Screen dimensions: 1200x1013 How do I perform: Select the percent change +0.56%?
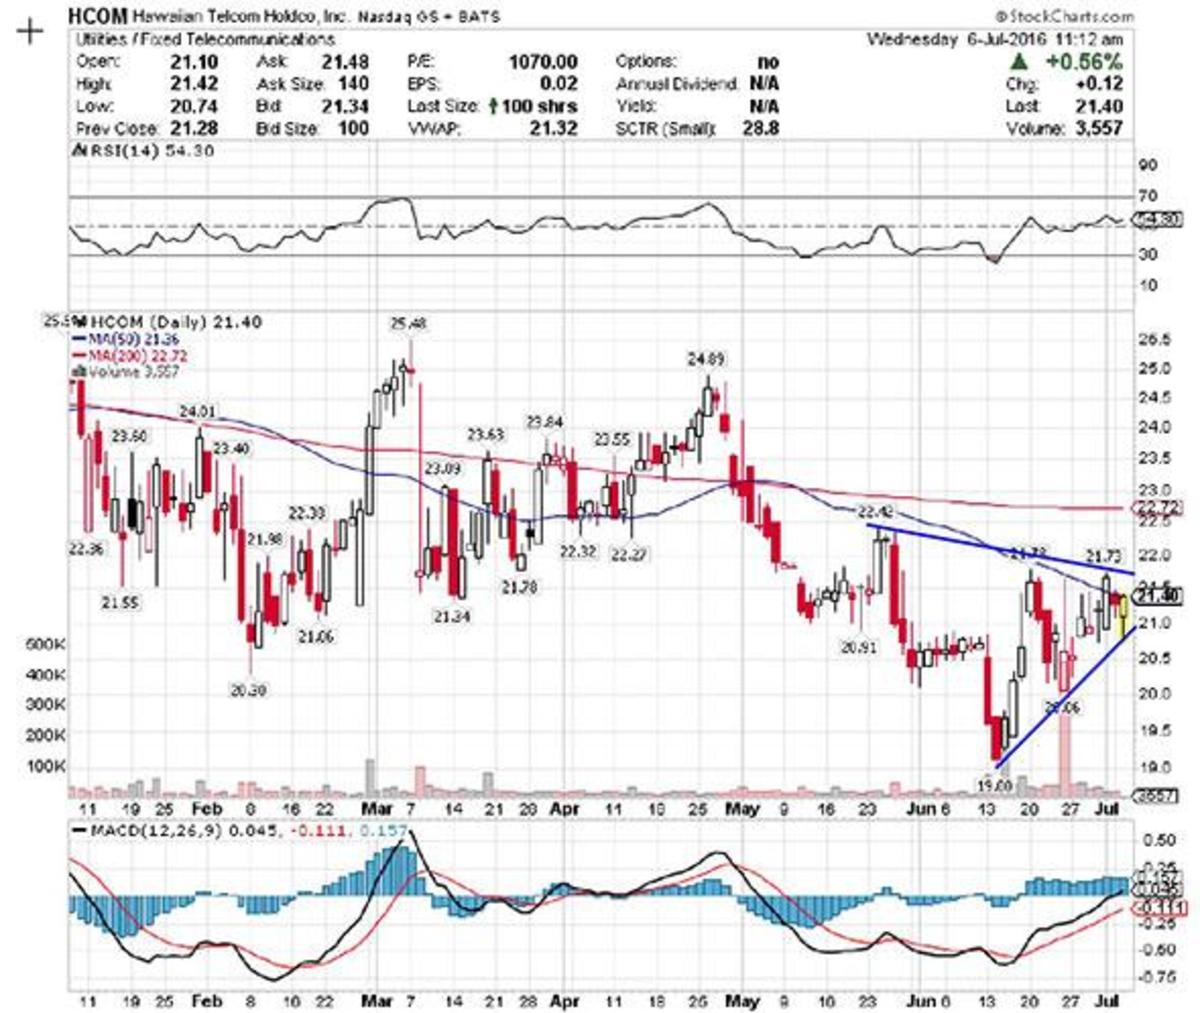(1084, 62)
